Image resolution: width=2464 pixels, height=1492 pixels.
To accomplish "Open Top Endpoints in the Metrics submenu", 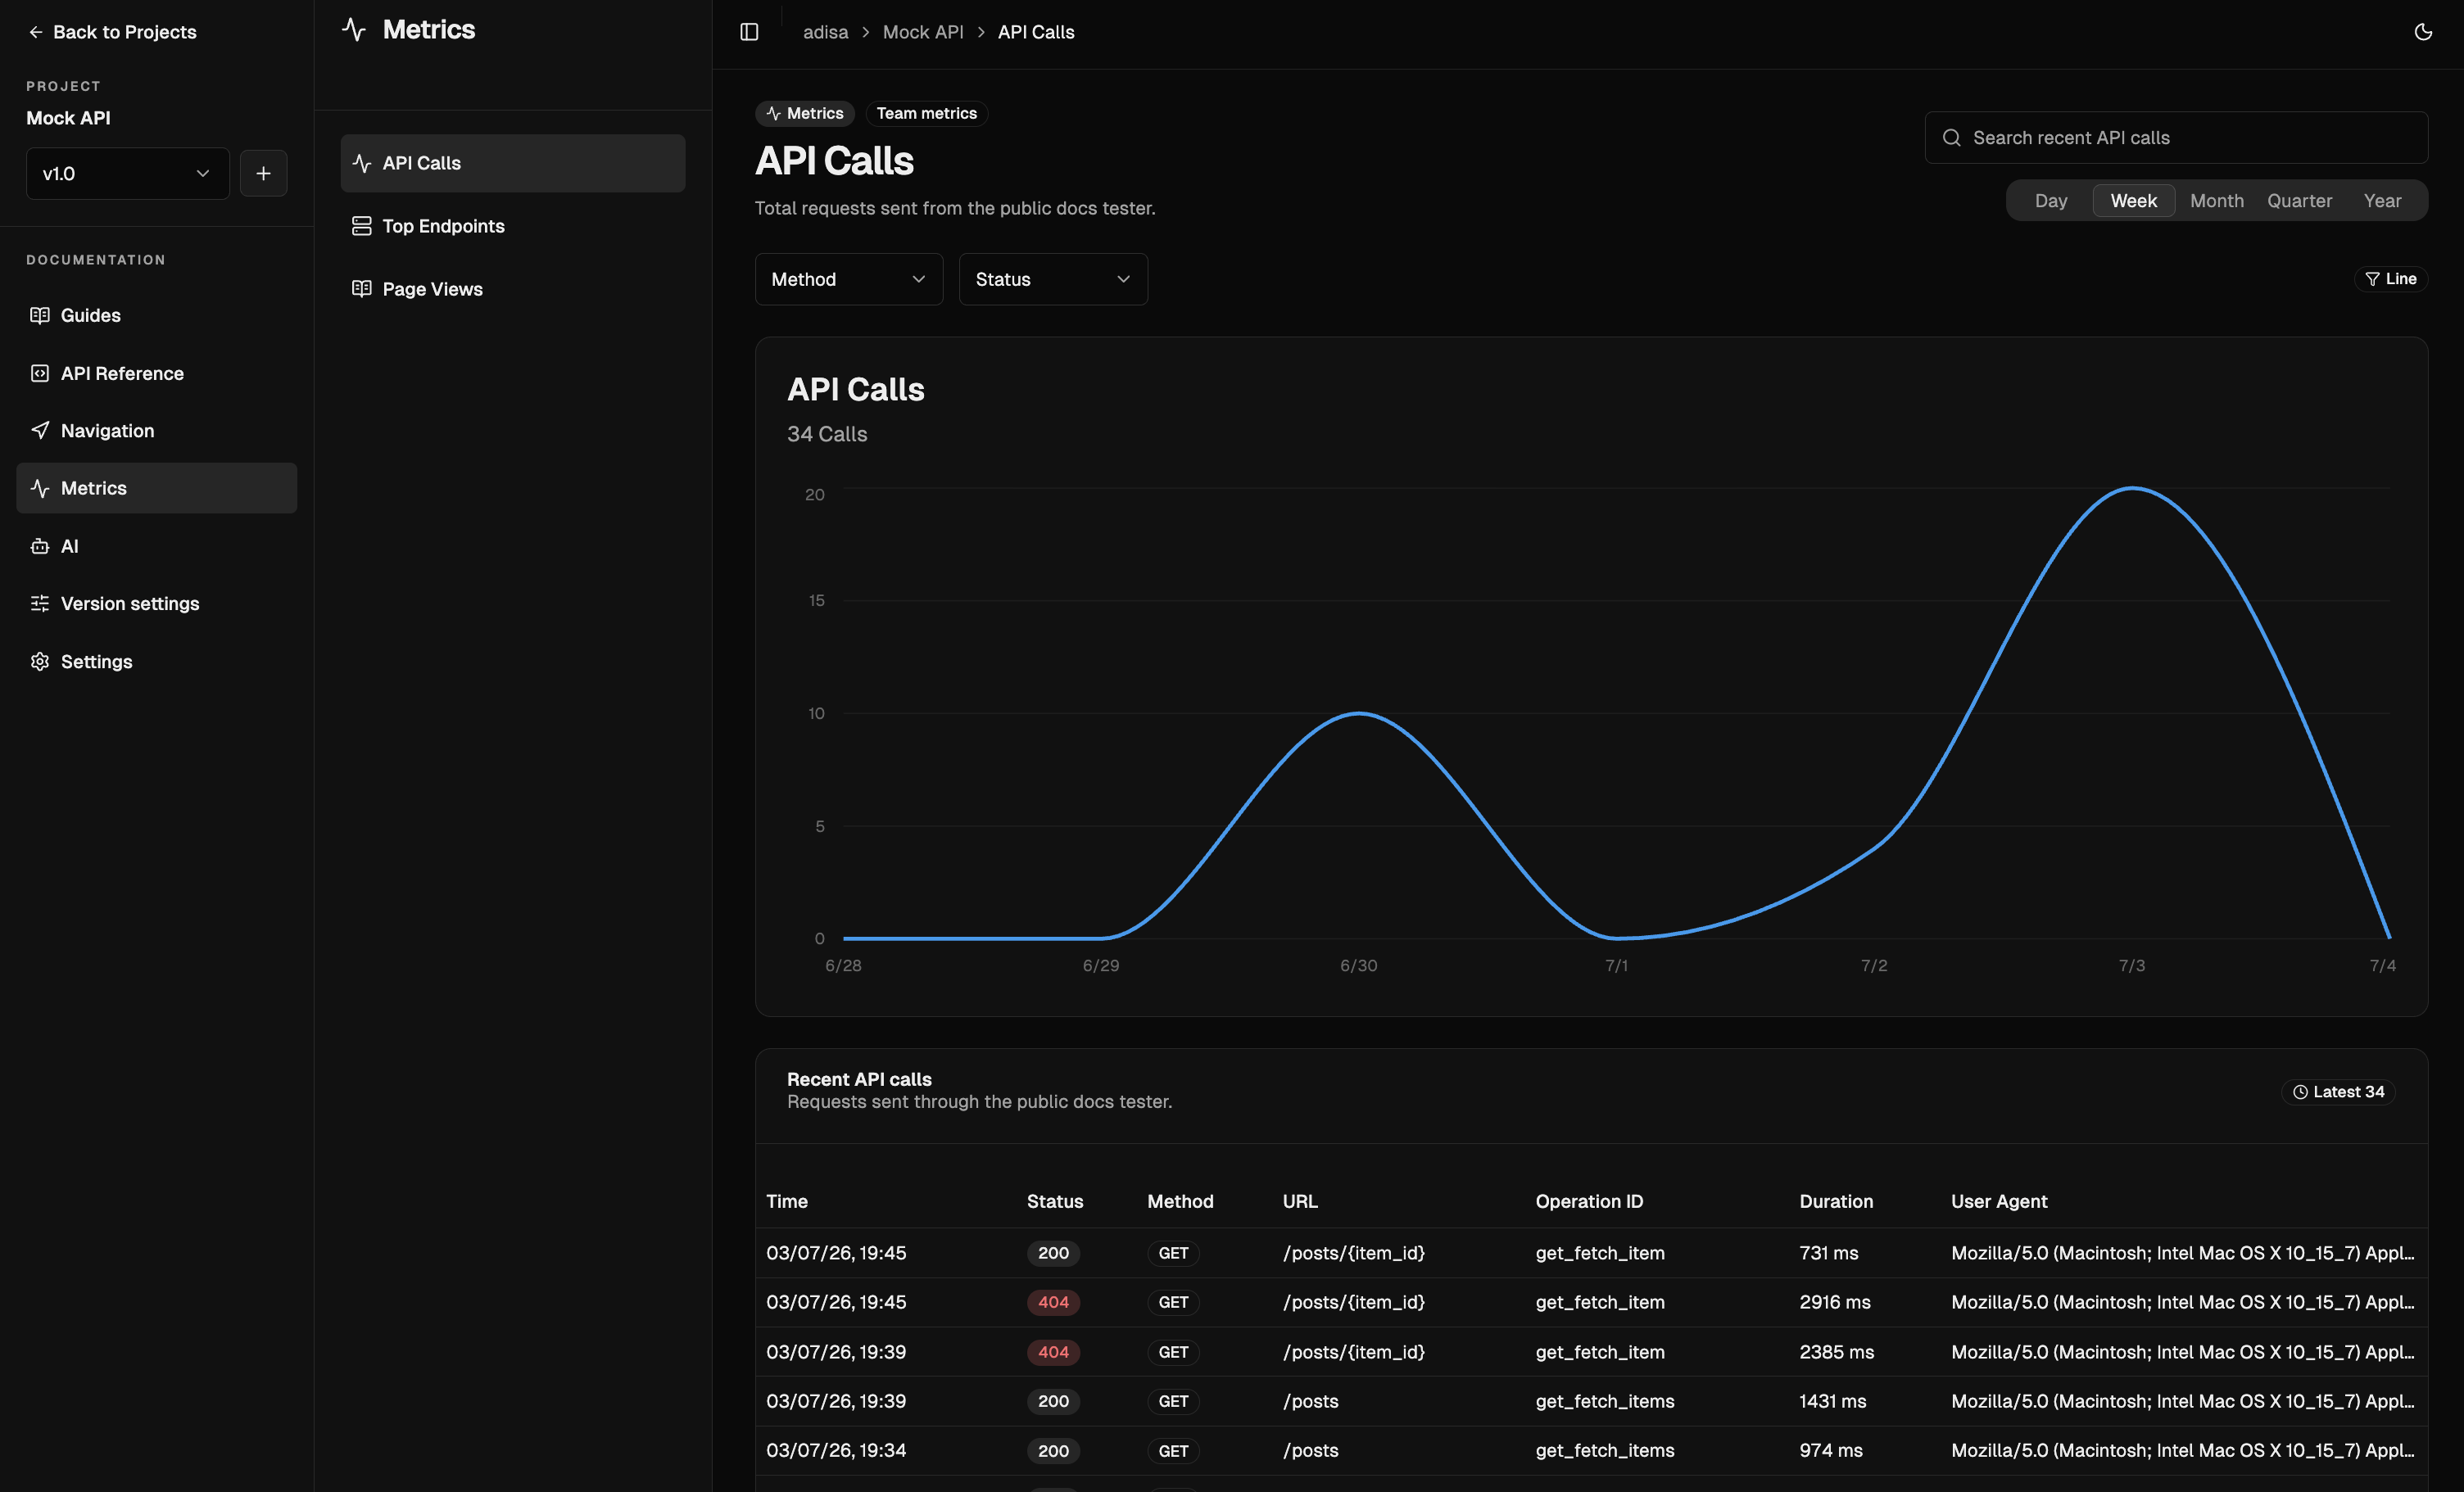I will coord(513,226).
